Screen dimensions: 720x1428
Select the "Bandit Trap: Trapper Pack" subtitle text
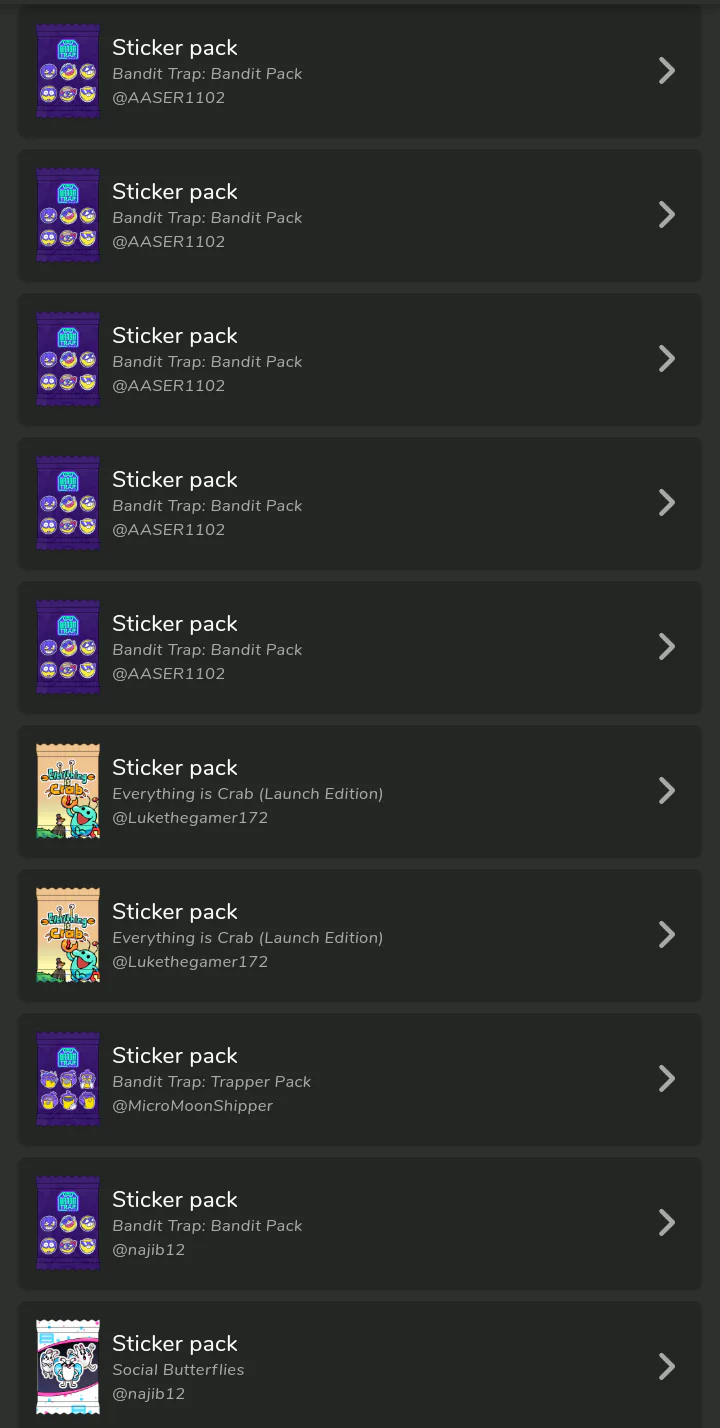pos(211,1082)
